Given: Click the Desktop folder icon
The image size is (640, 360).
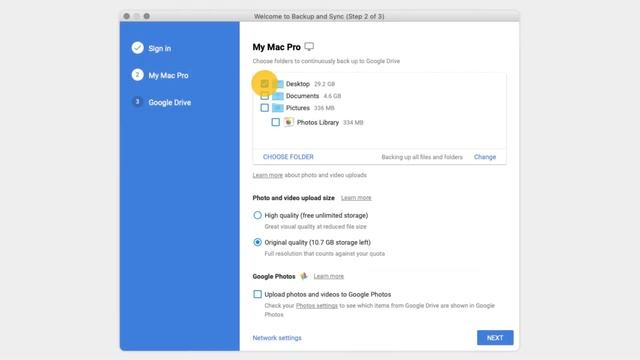Looking at the screenshot, I should pyautogui.click(x=278, y=84).
